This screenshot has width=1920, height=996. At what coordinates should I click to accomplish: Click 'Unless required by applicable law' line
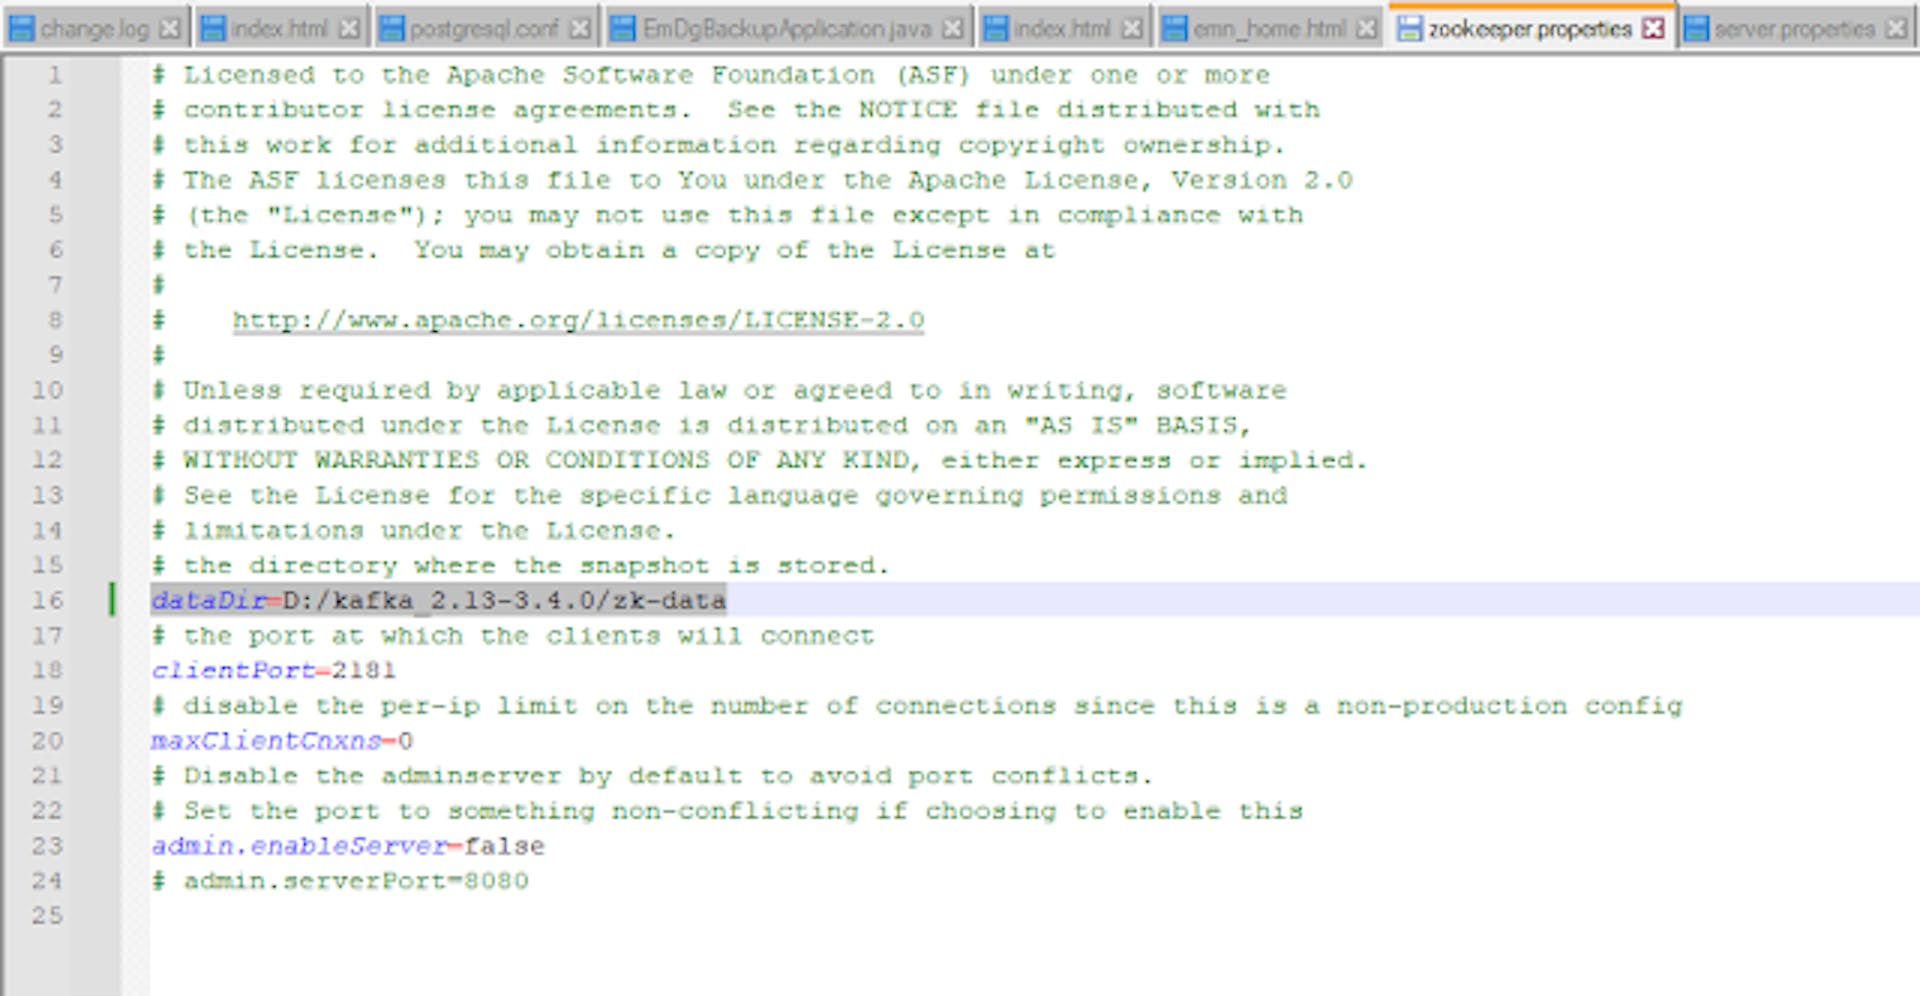(x=719, y=390)
